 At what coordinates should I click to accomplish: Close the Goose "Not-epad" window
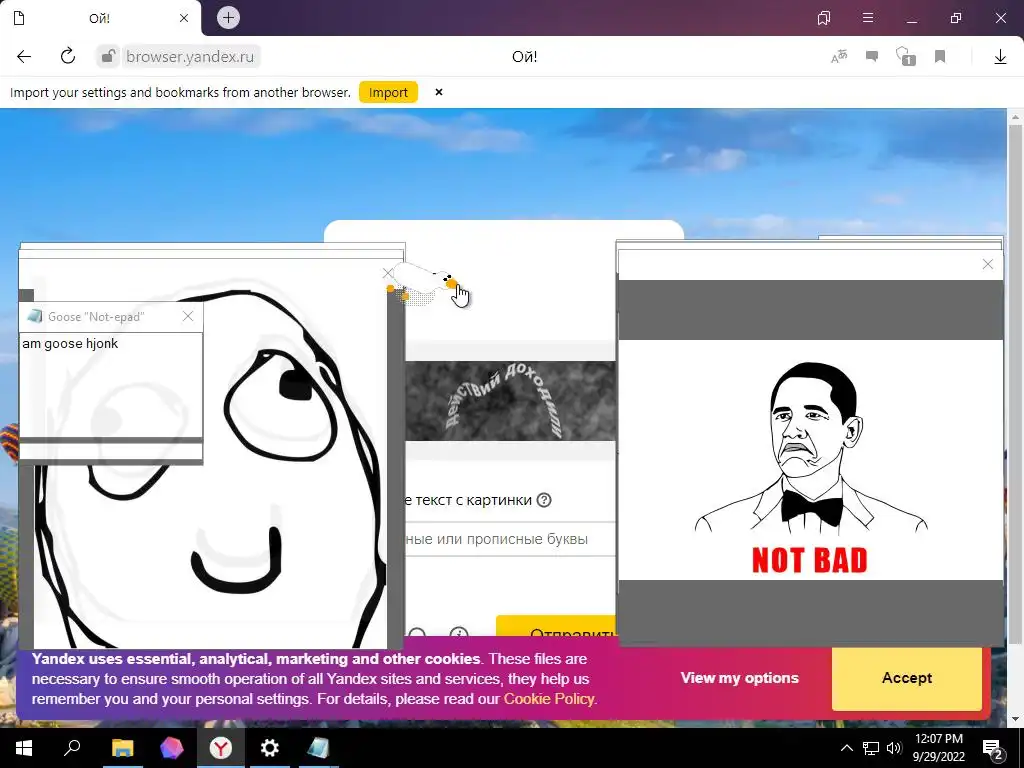pos(188,316)
